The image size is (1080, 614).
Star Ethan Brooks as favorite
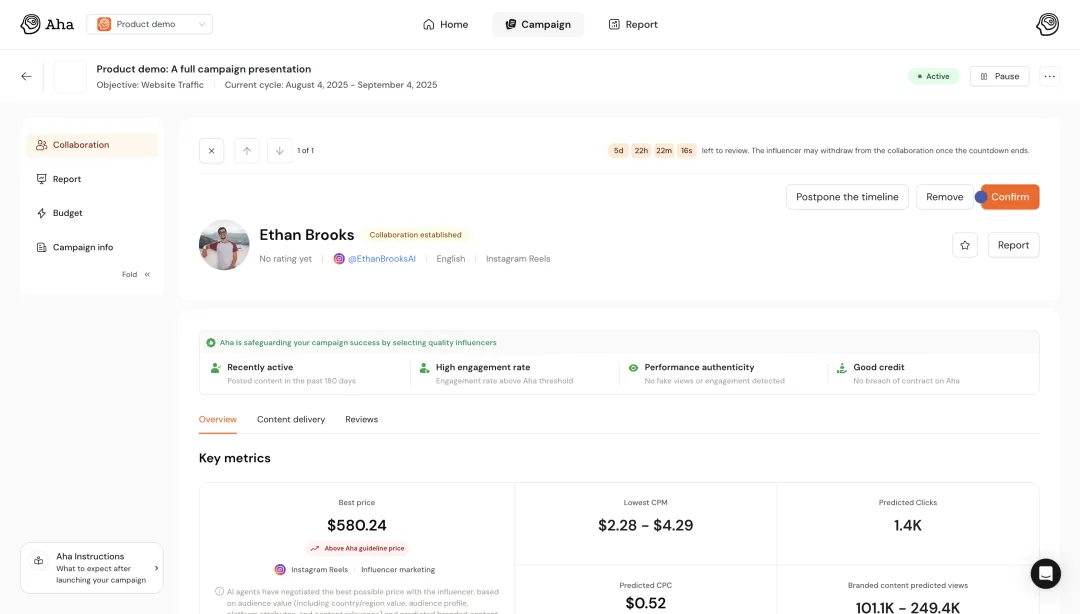pyautogui.click(x=965, y=245)
